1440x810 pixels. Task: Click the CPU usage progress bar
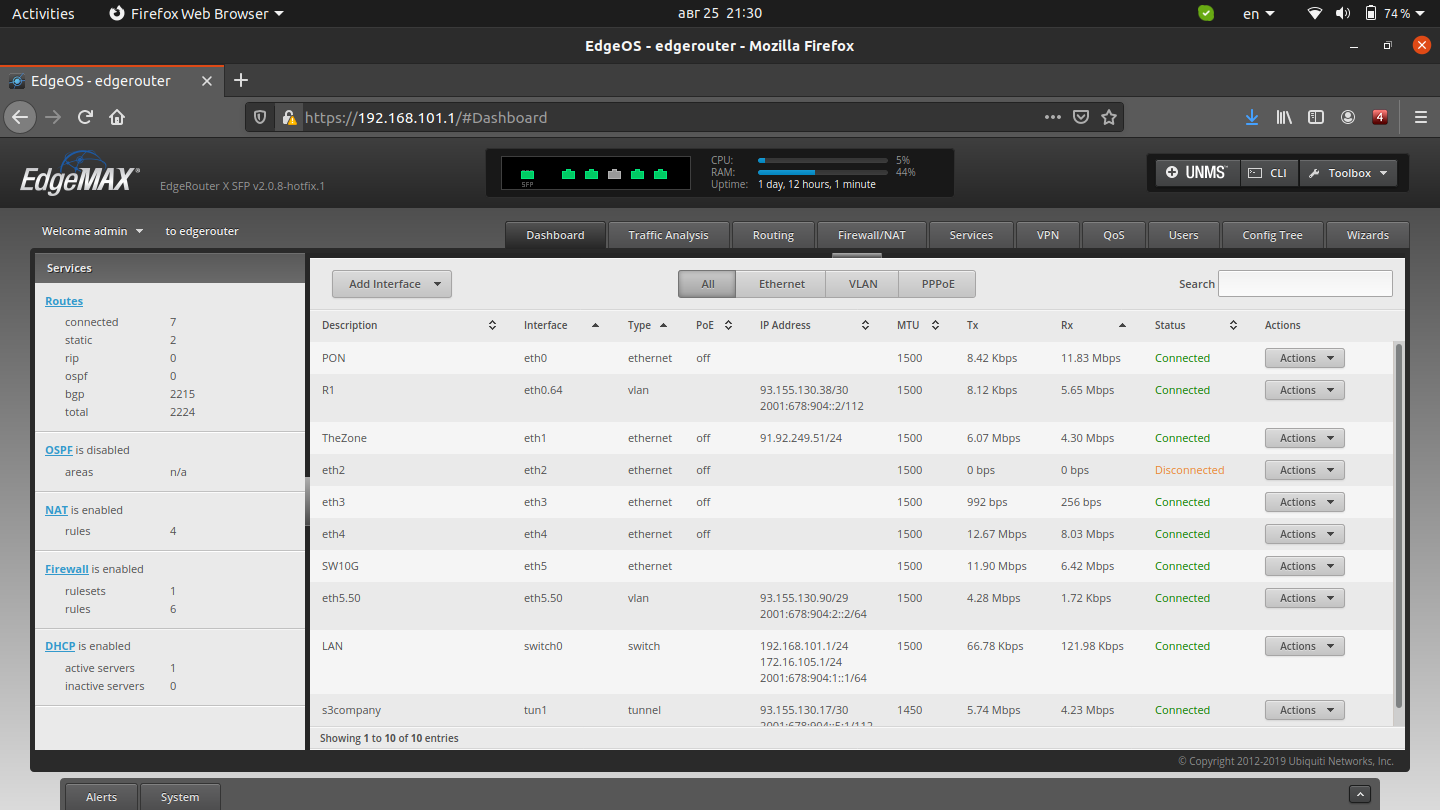point(822,159)
